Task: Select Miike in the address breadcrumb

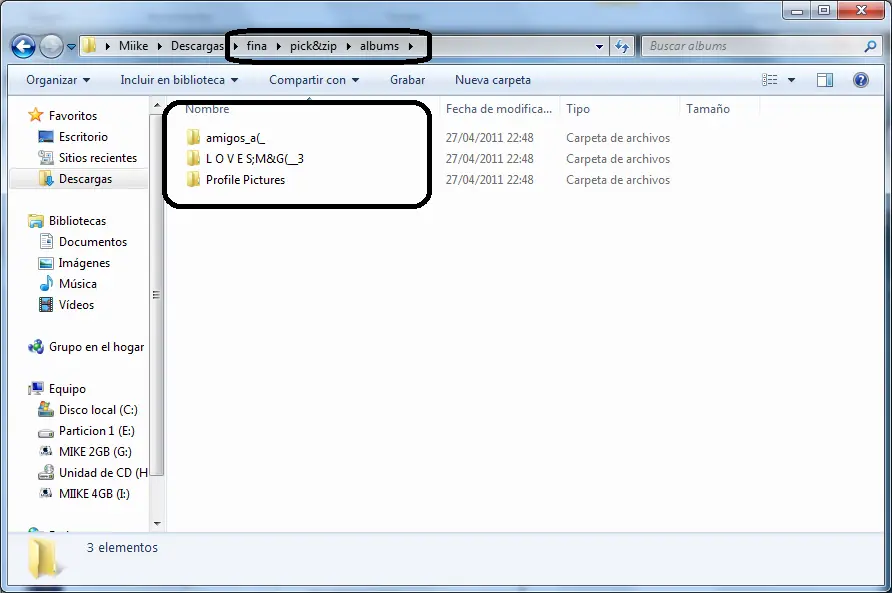Action: coord(134,46)
